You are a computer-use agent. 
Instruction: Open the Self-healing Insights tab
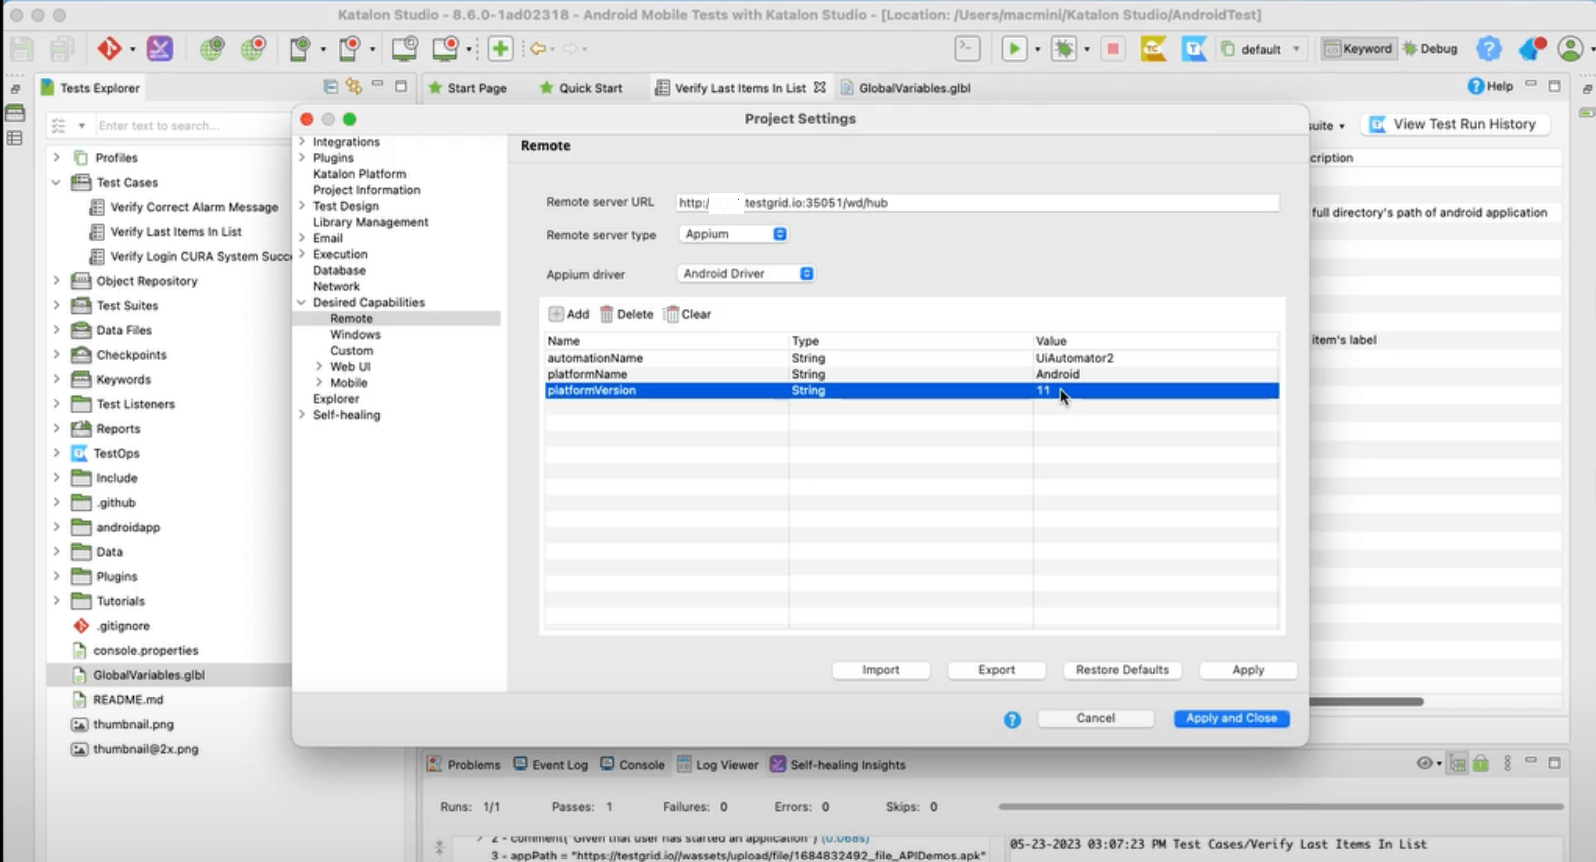[837, 765]
